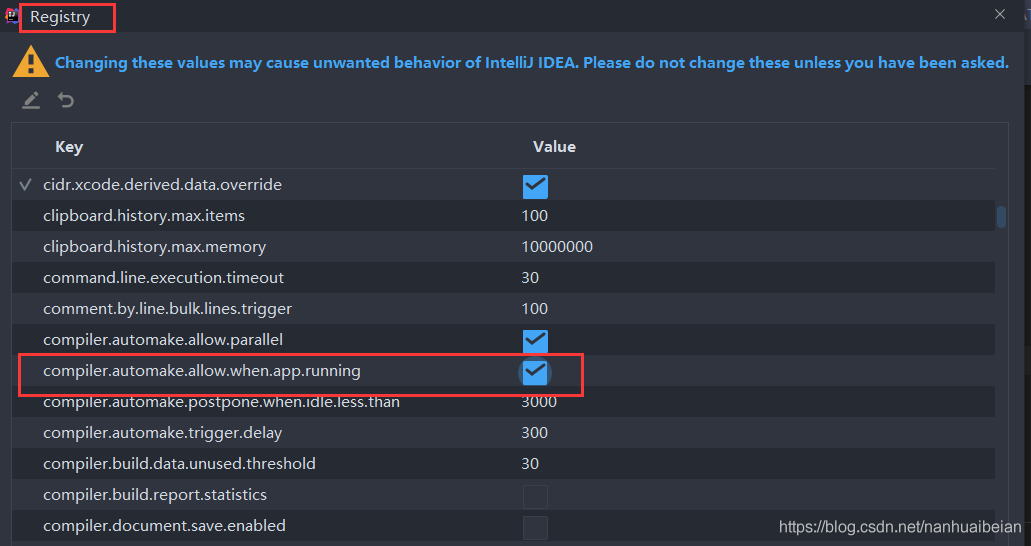Click the Revert to default arrow icon

click(66, 100)
